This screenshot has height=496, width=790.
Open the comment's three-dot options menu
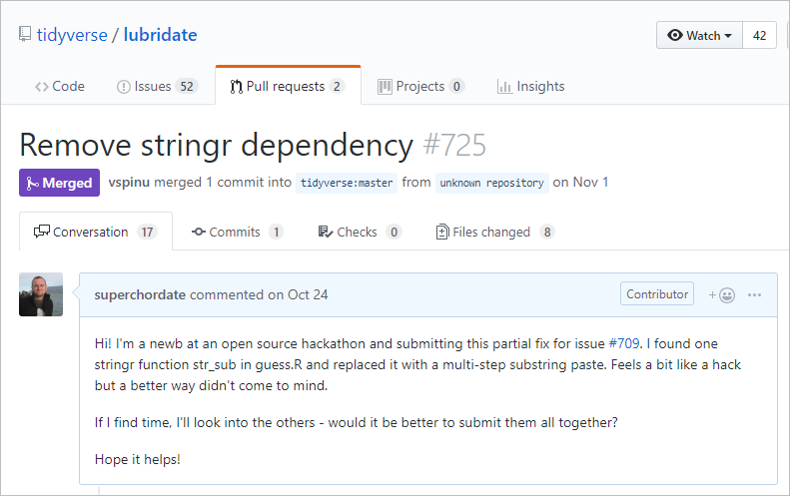click(755, 295)
